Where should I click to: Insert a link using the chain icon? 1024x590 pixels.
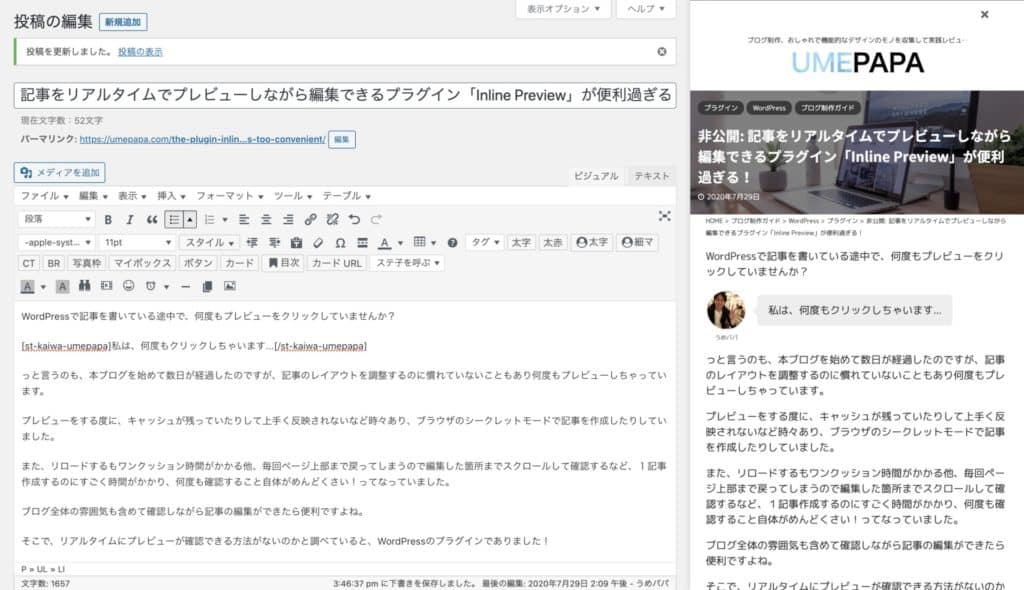311,219
